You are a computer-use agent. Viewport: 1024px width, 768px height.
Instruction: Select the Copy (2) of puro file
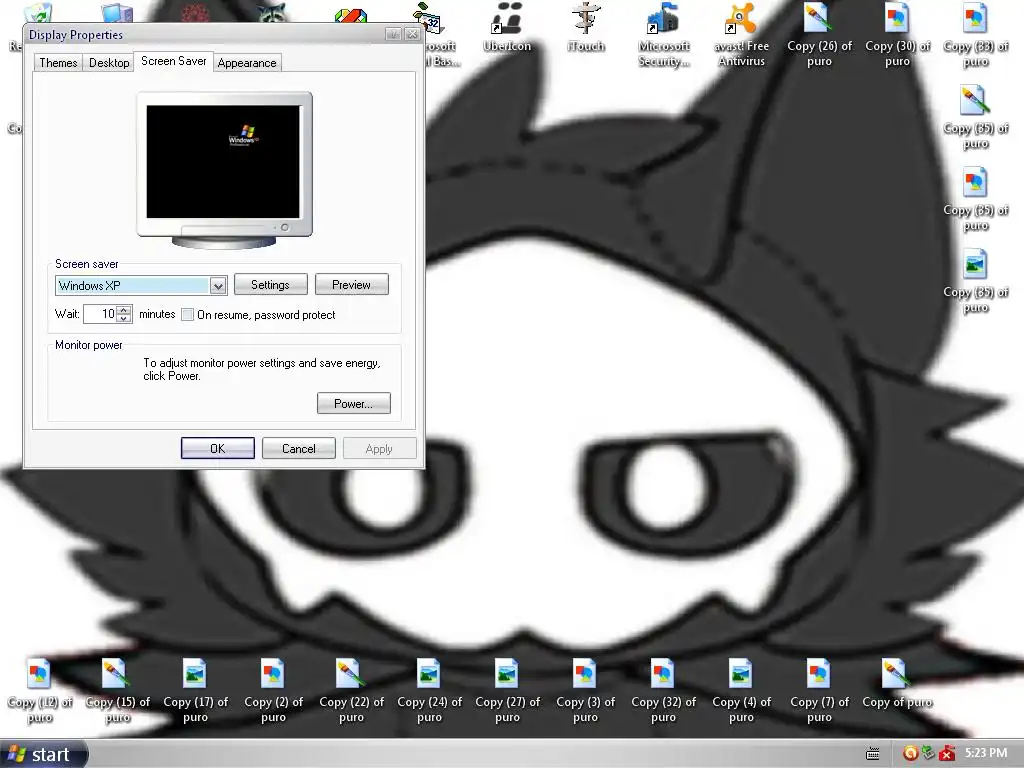tap(273, 691)
